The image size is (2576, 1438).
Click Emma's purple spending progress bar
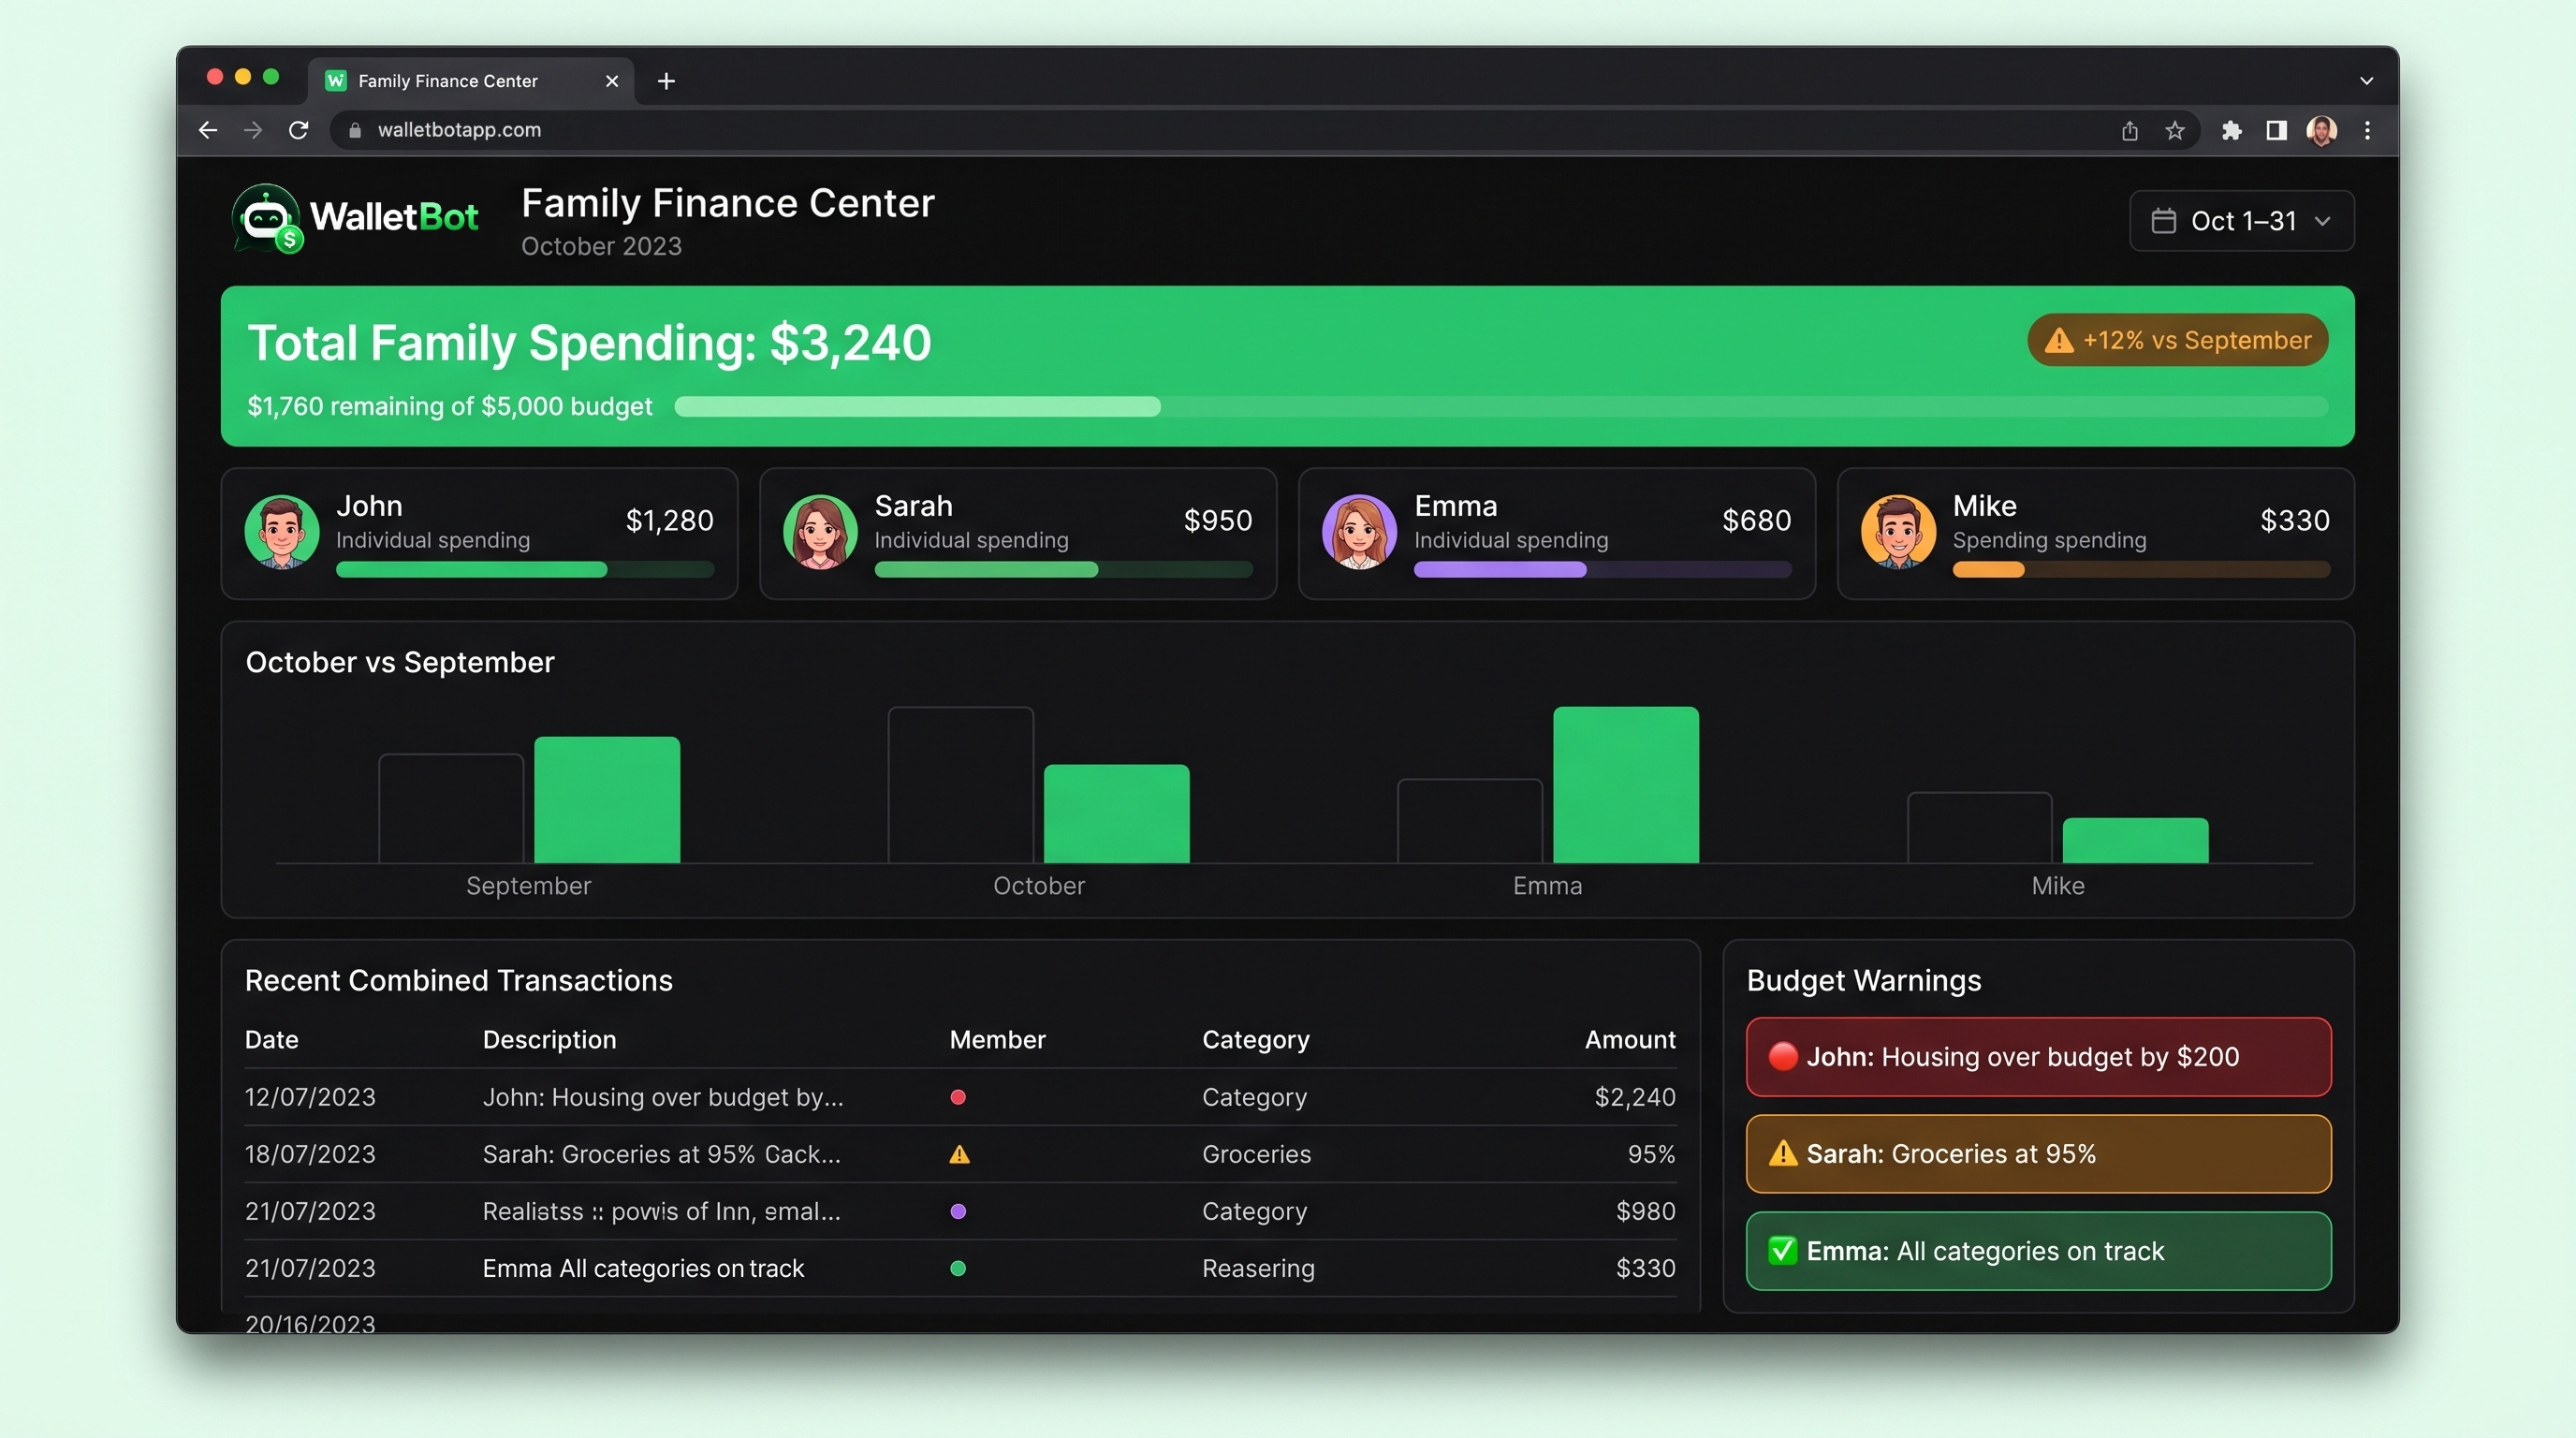point(1602,569)
